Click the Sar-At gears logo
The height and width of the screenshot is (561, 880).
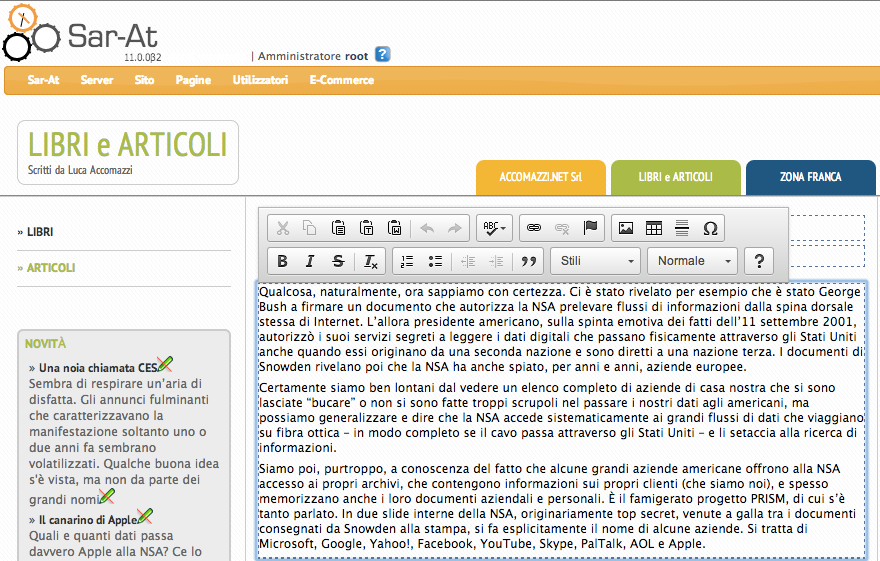point(31,33)
